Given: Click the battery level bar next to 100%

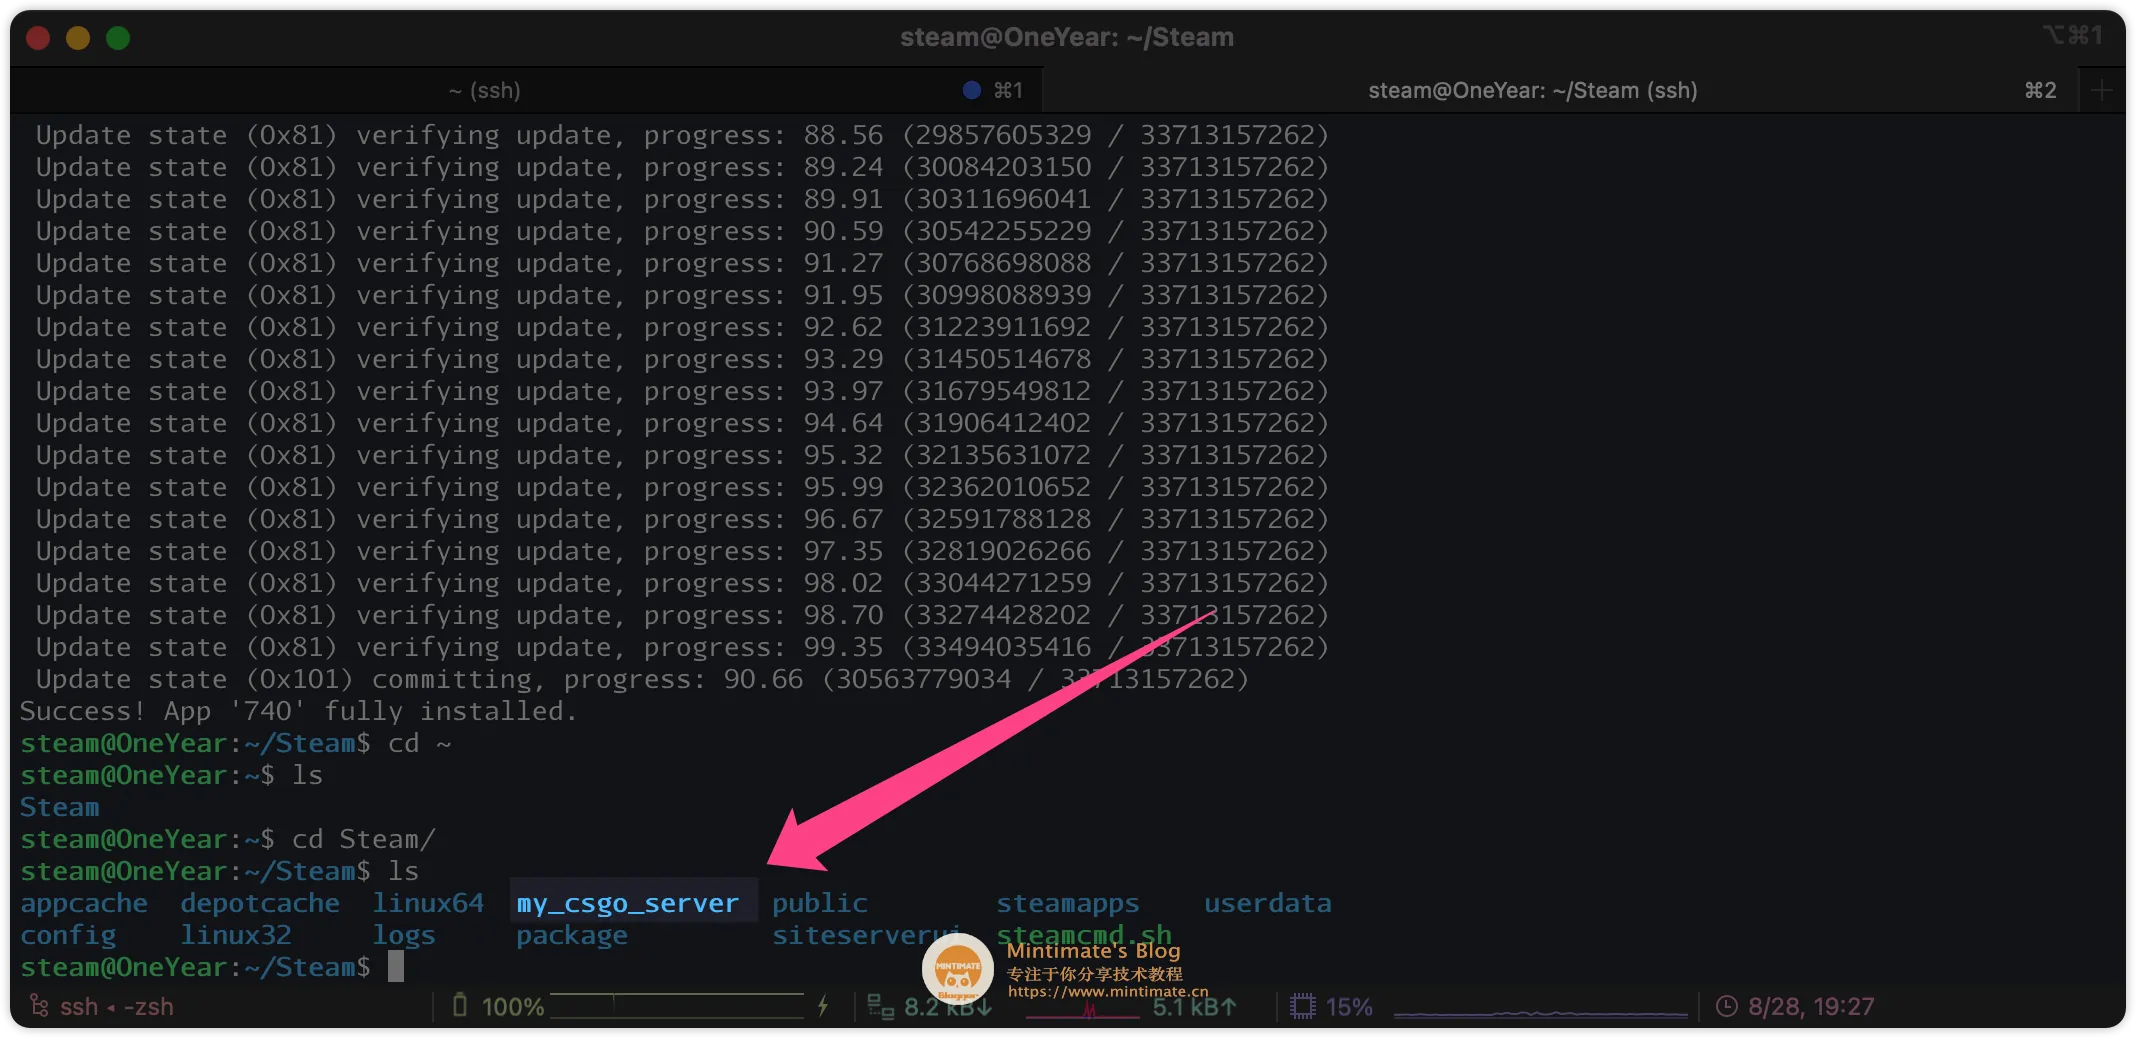Looking at the screenshot, I should pyautogui.click(x=676, y=1006).
